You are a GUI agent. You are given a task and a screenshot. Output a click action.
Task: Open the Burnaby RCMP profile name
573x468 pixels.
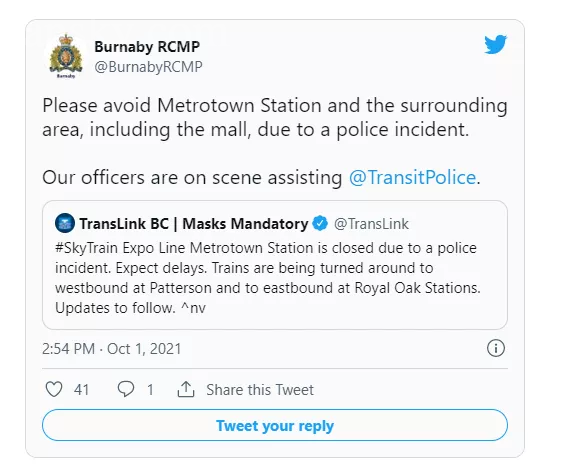tap(147, 47)
